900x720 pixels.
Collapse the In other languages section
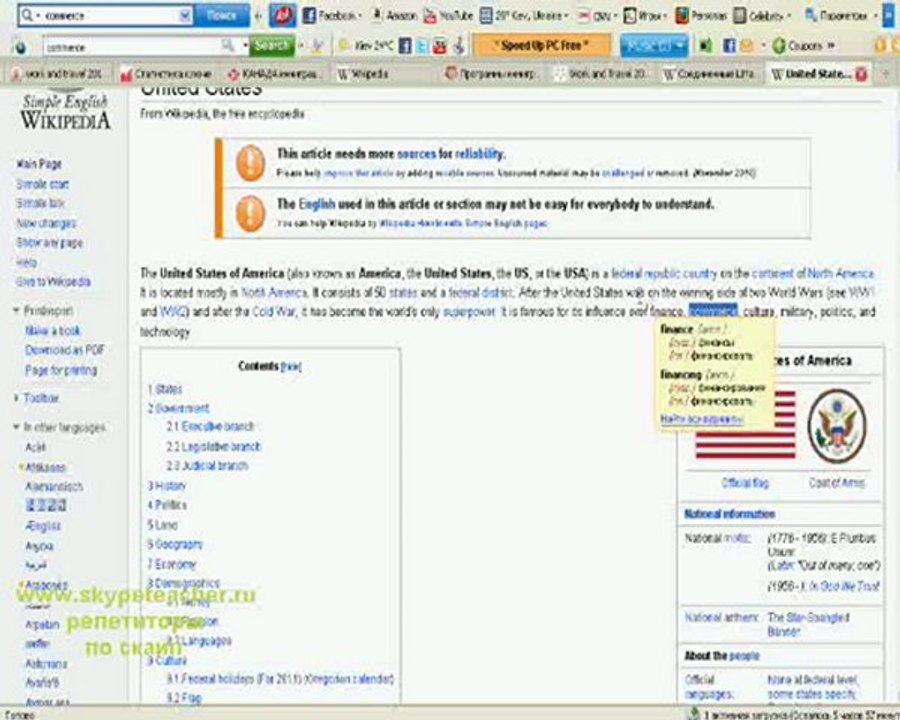pyautogui.click(x=60, y=427)
